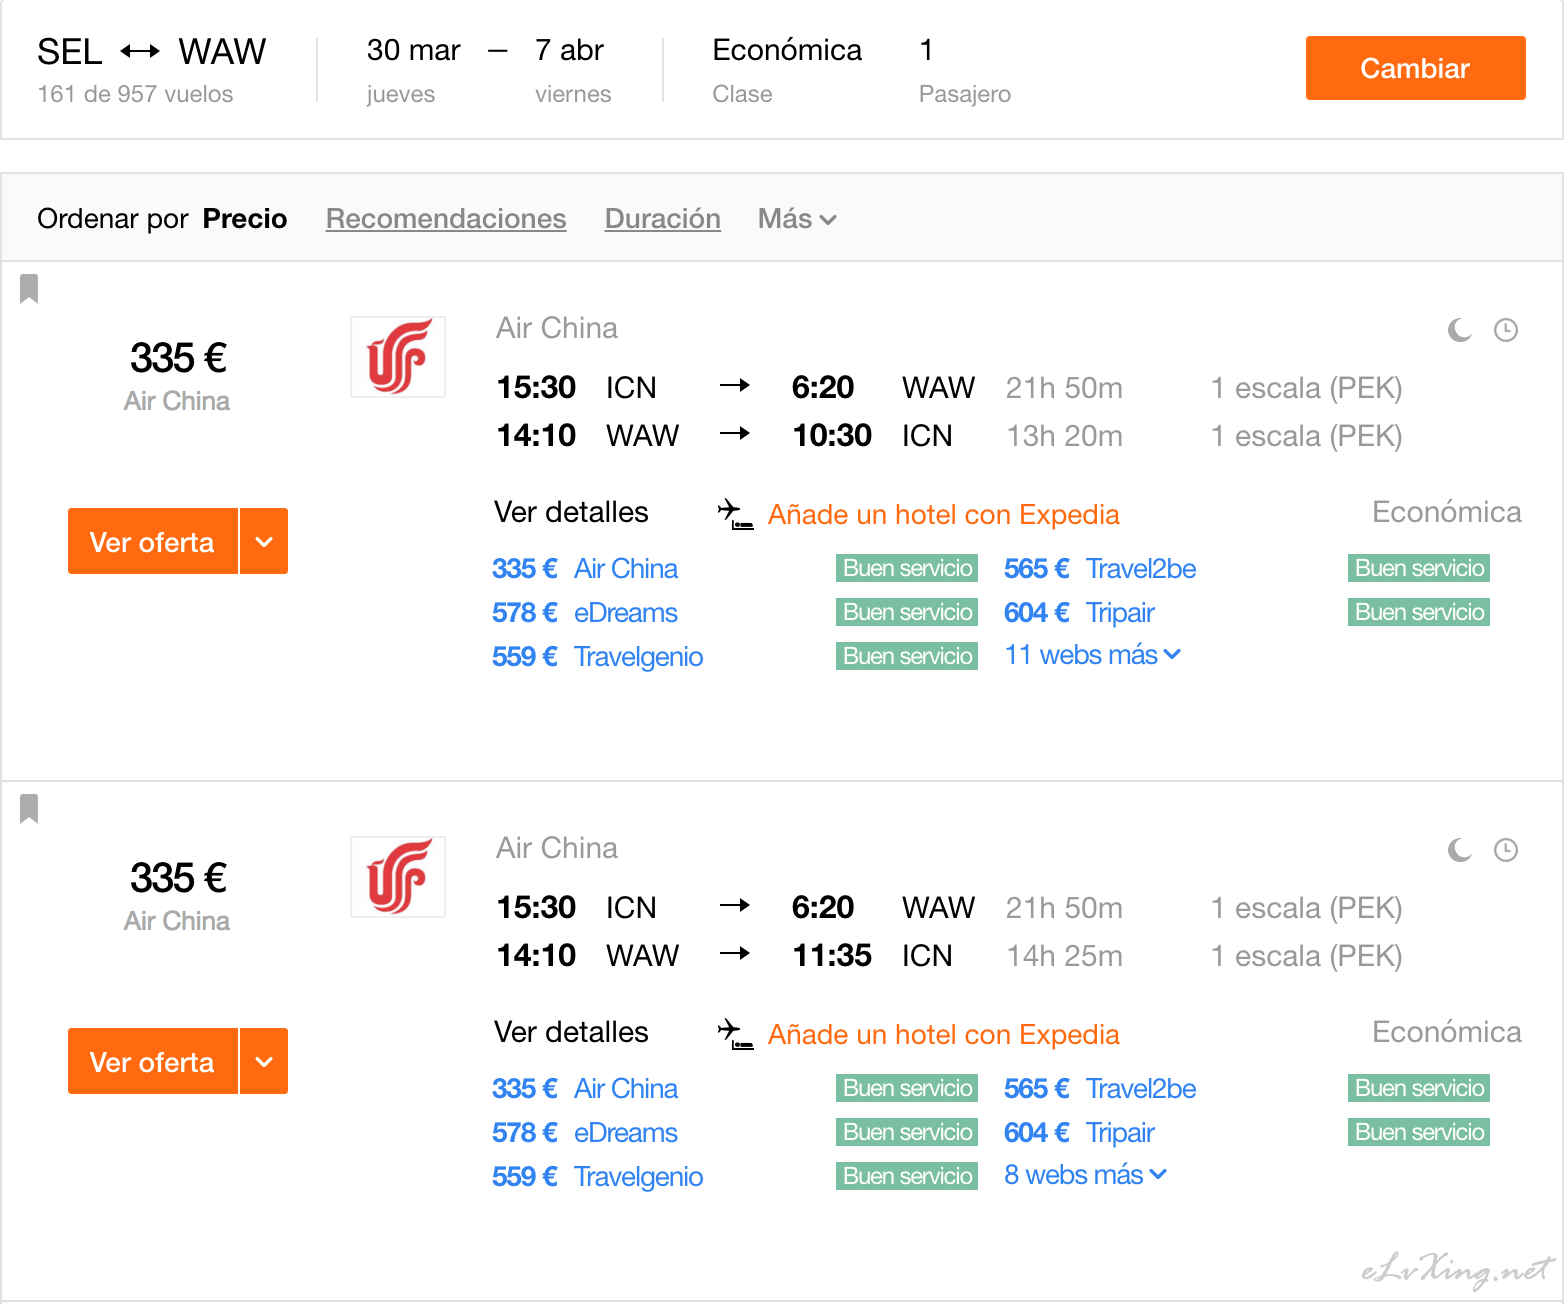Viewport: 1566px width, 1304px height.
Task: Open Ver detalles for first flight
Action: [571, 512]
